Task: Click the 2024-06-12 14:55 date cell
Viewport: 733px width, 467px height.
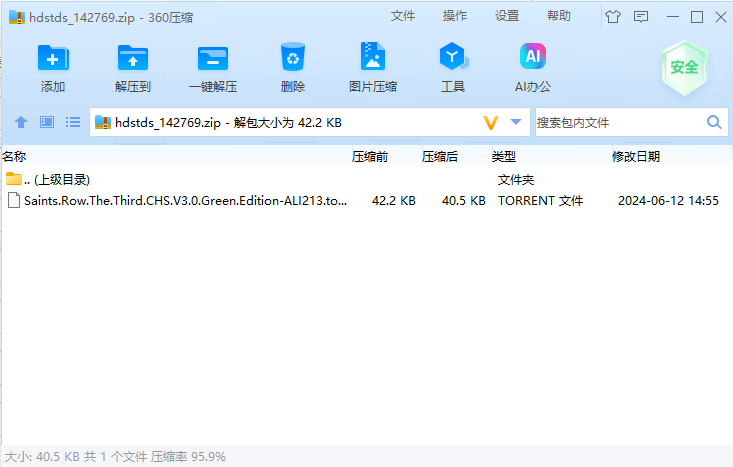Action: (668, 201)
